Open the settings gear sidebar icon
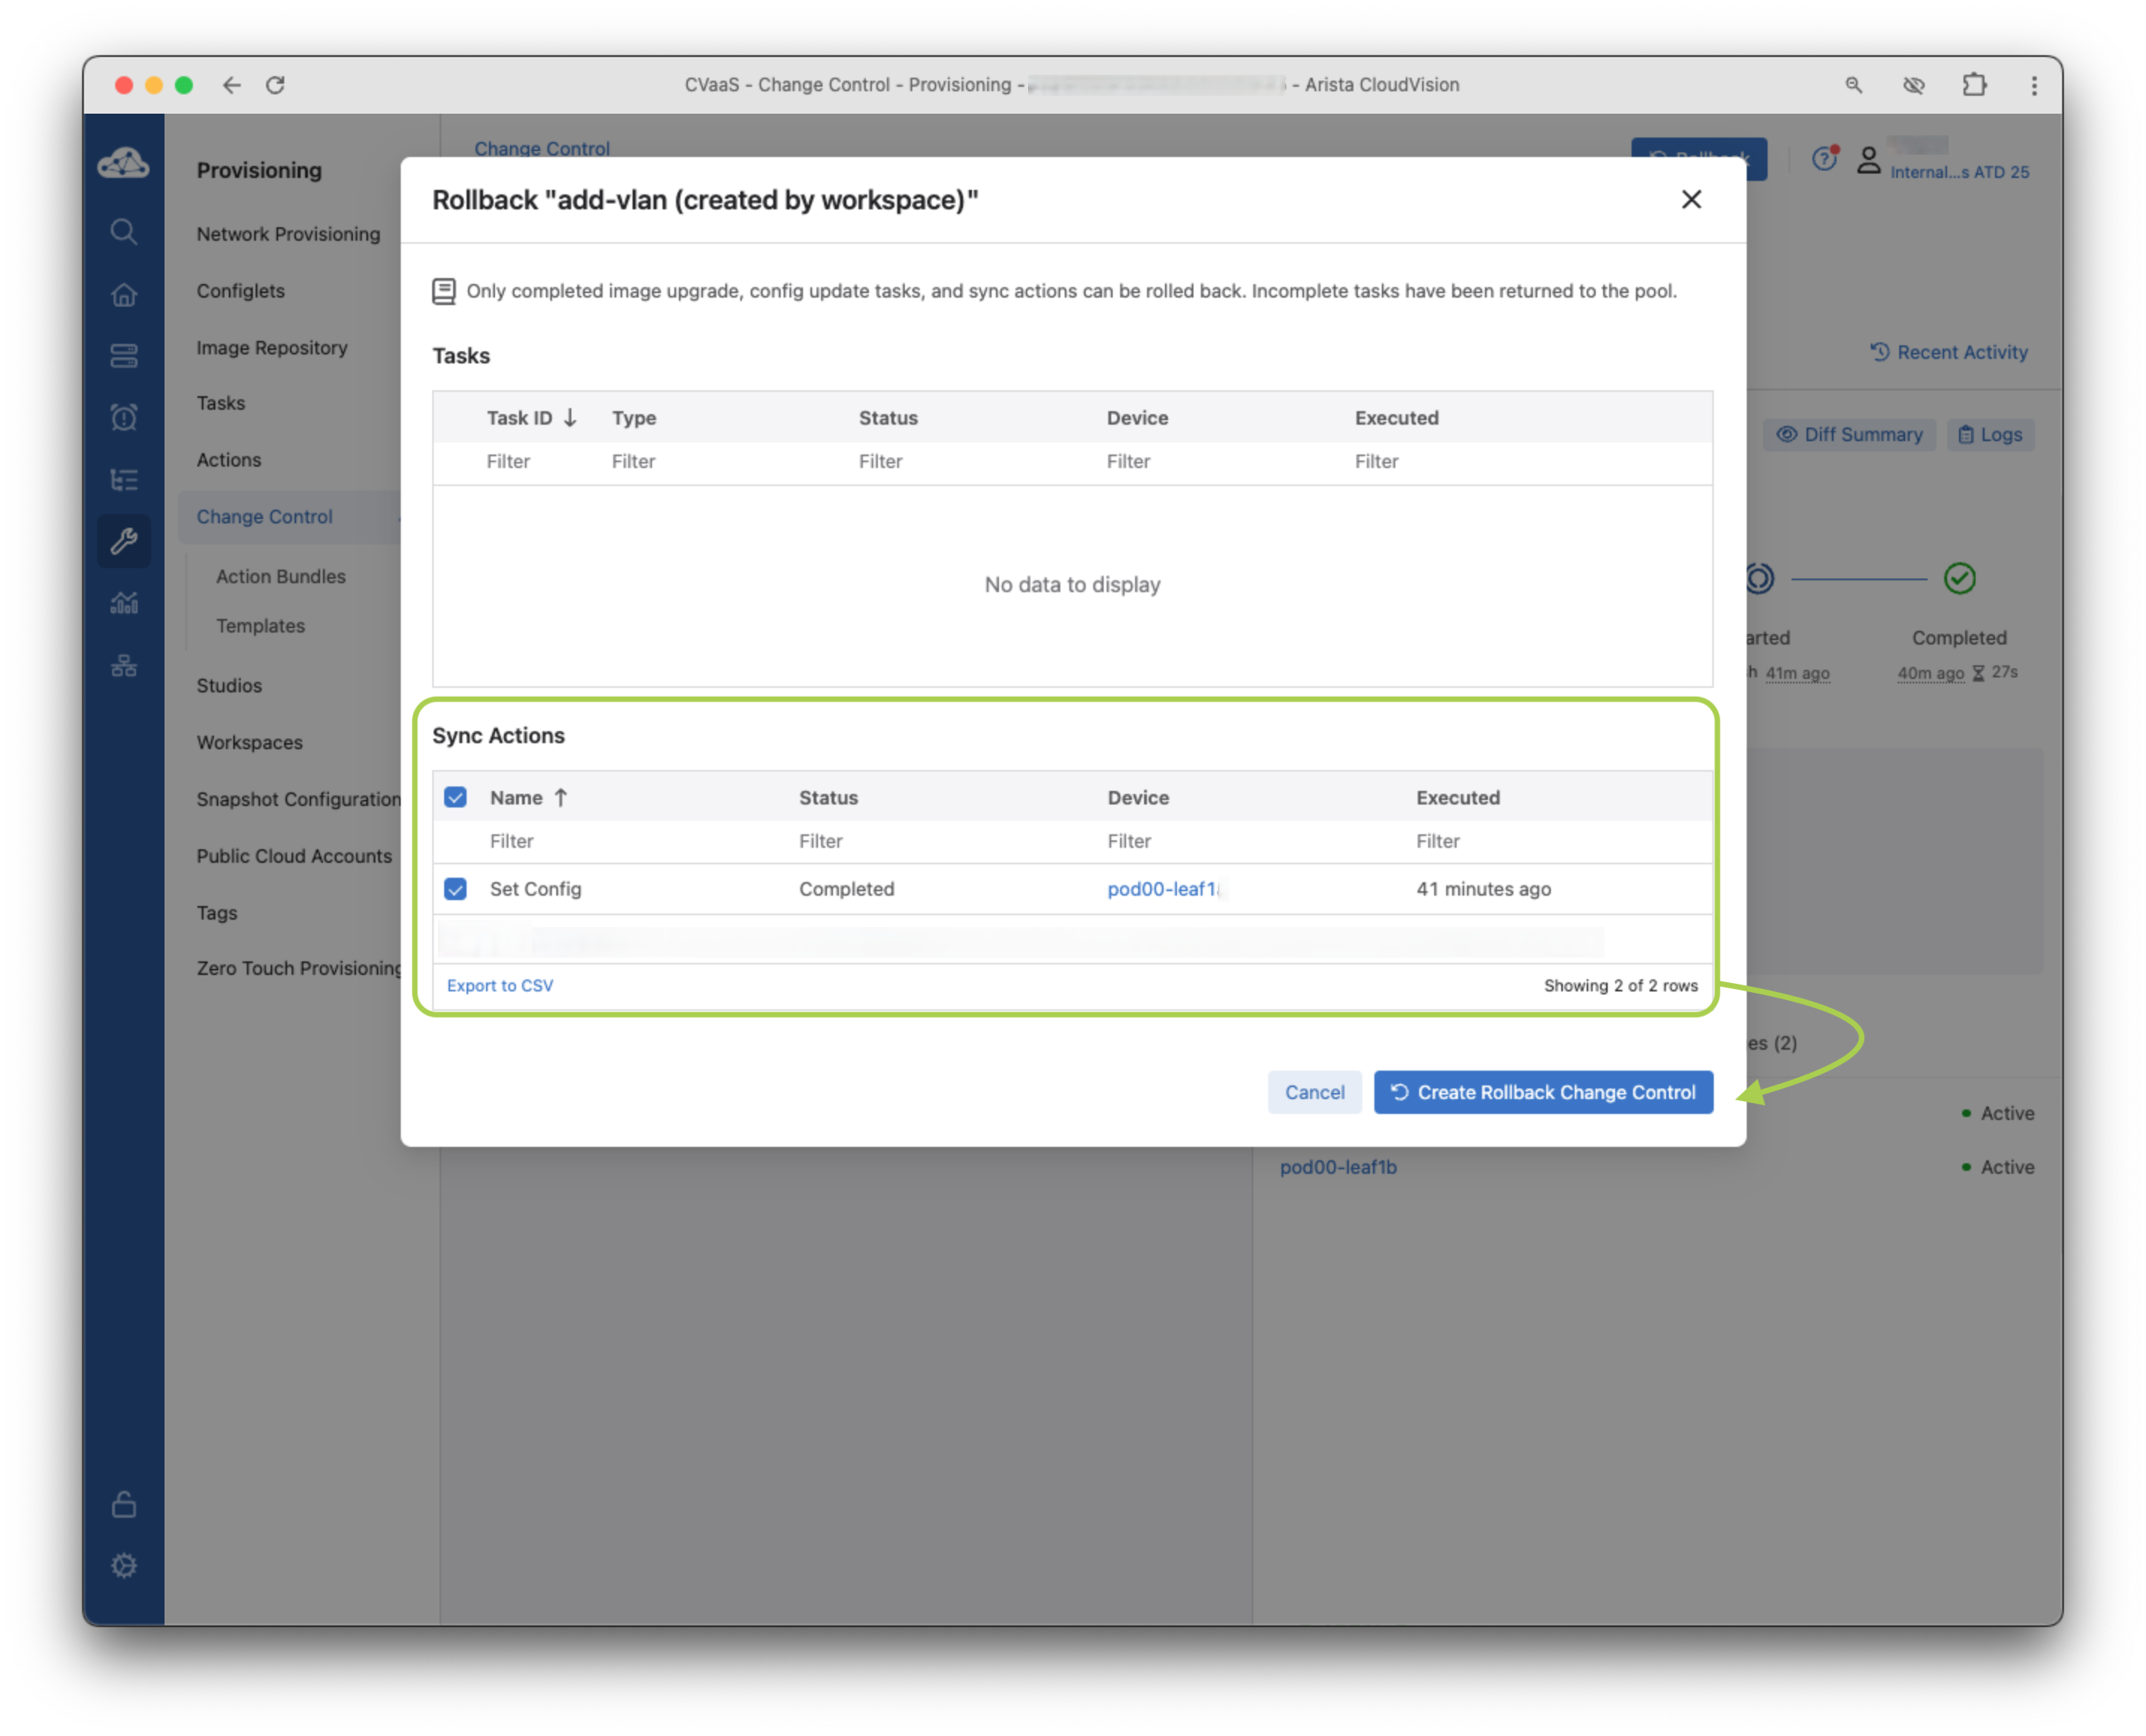Viewport: 2146px width, 1736px height. [123, 1565]
